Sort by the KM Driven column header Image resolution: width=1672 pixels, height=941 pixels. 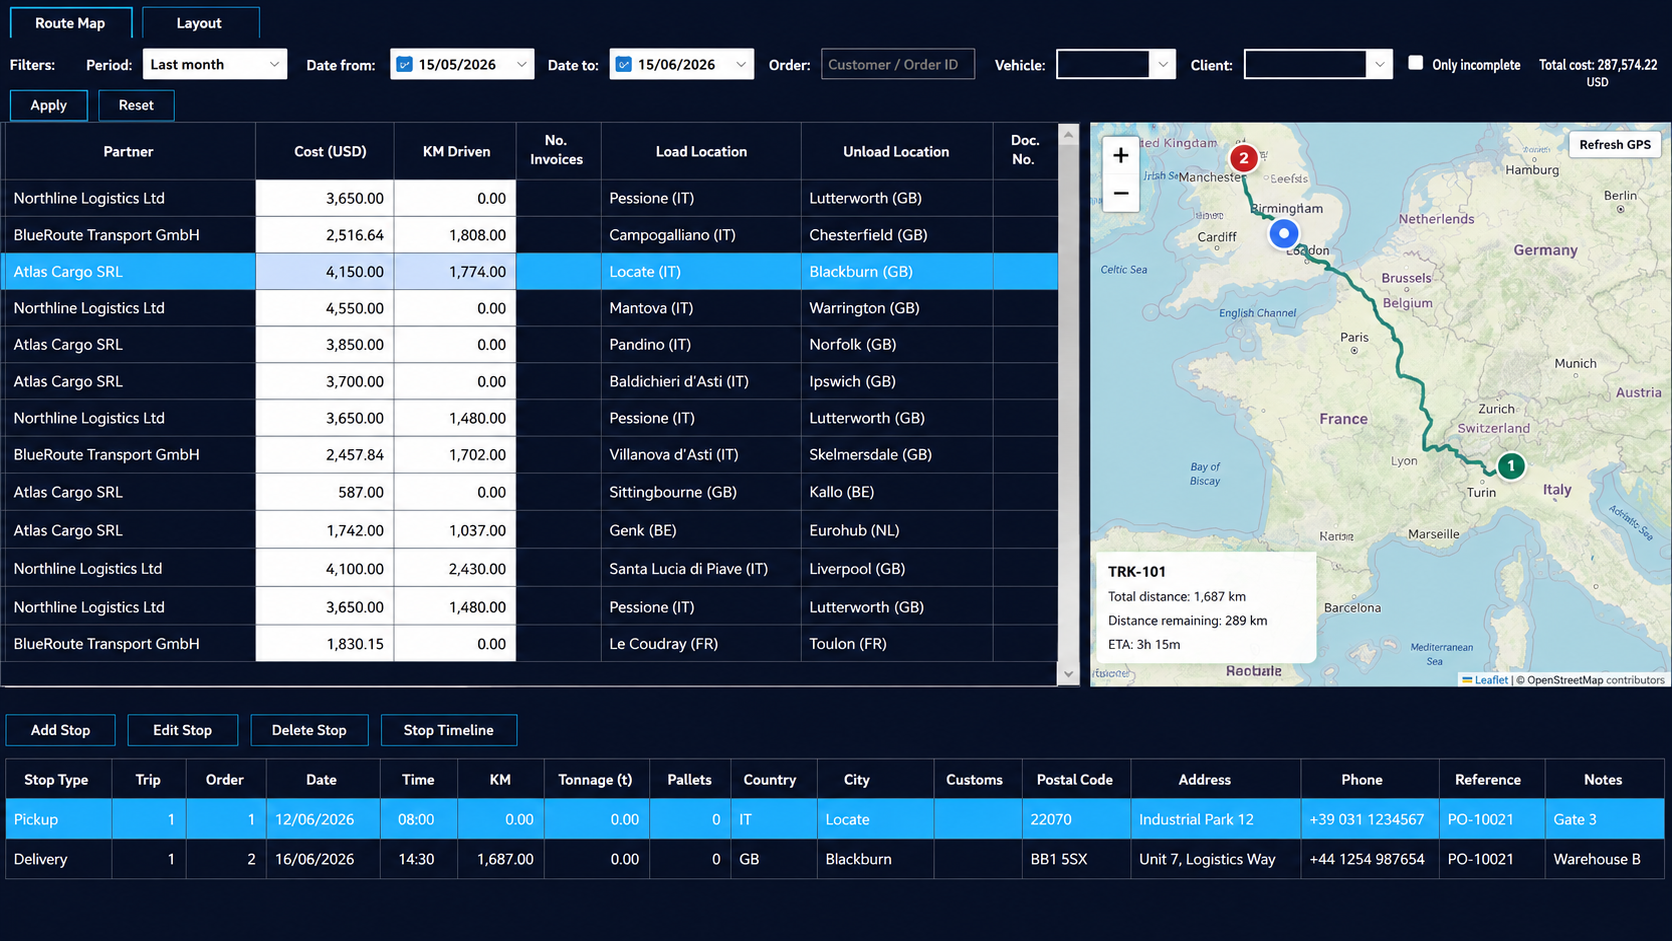click(x=456, y=151)
